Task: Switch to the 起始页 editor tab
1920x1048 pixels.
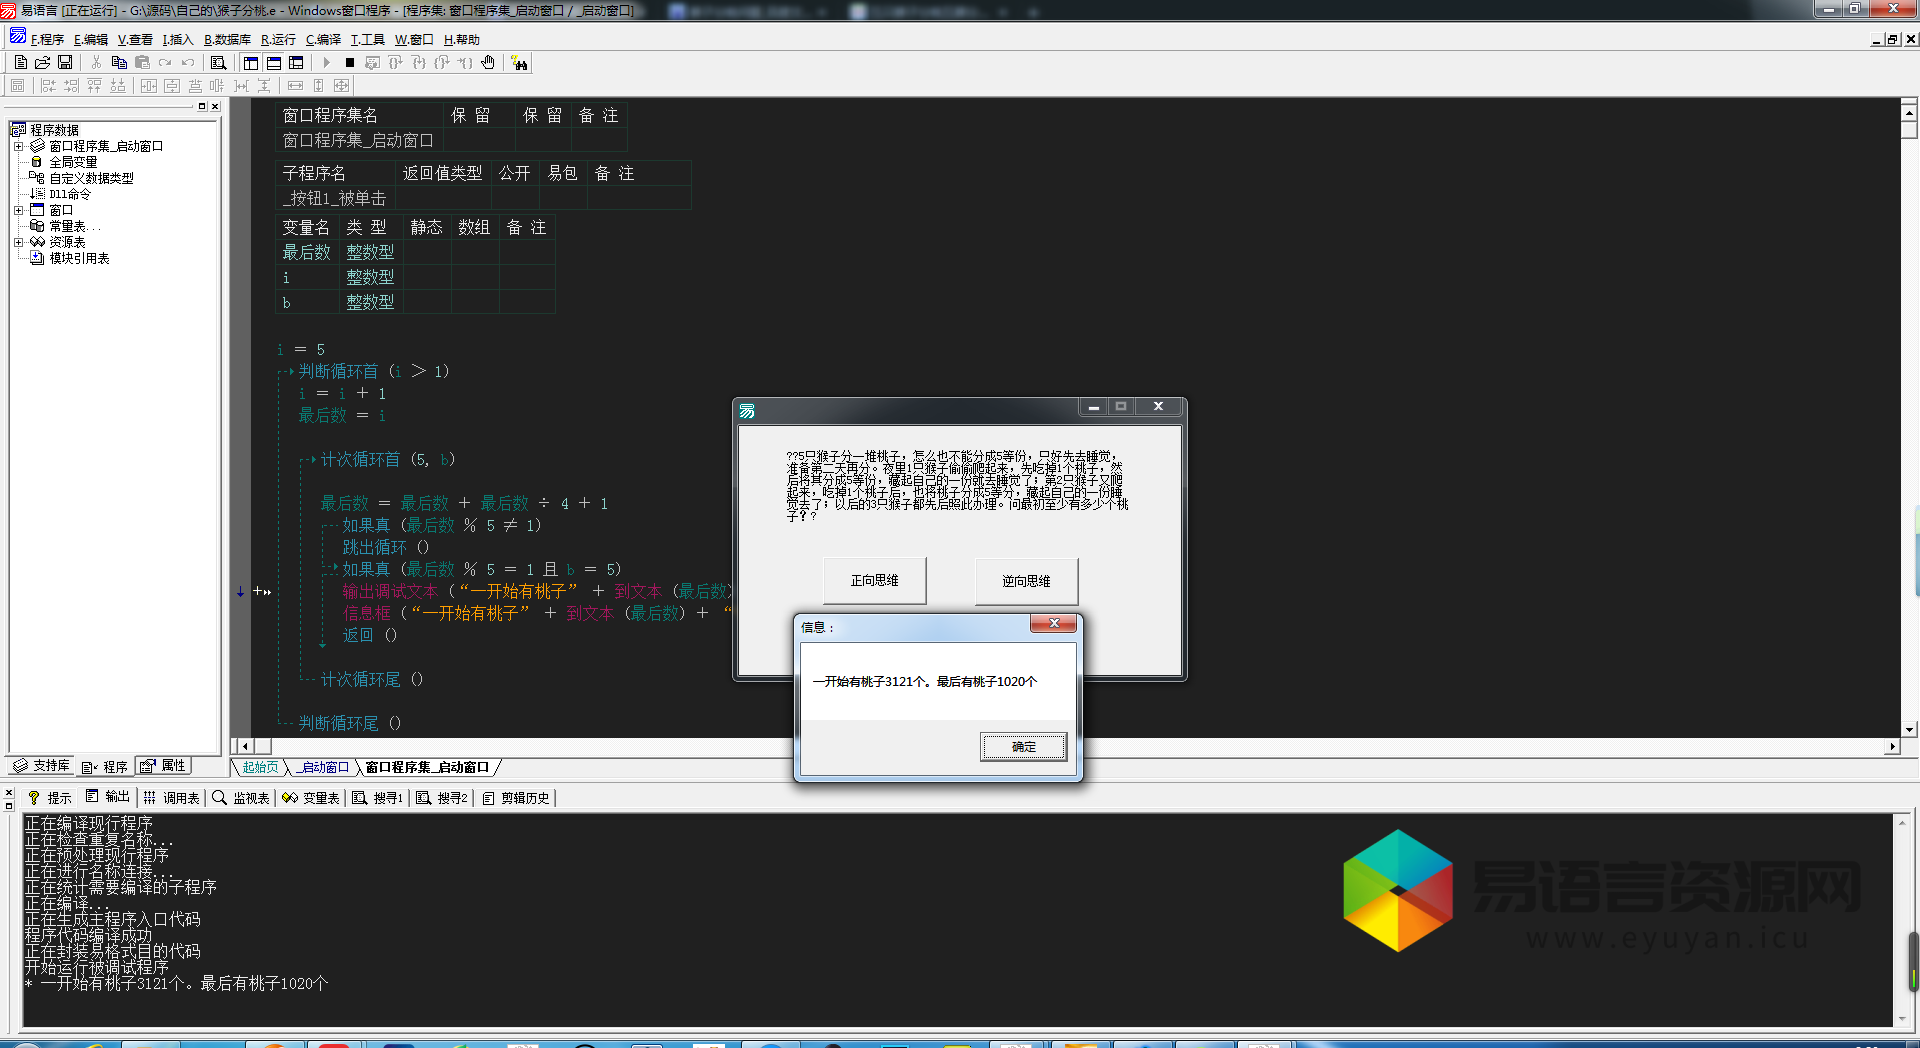Action: pyautogui.click(x=260, y=768)
